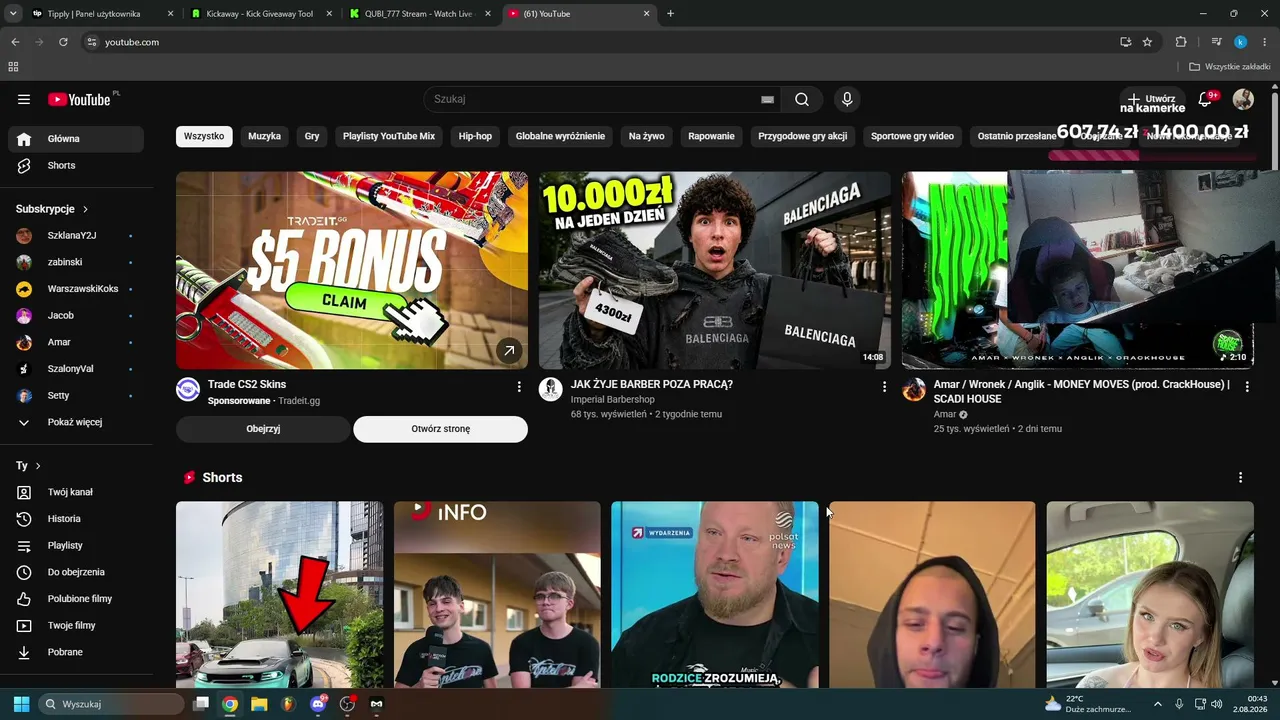Open Historia in the sidebar
Screen dimensions: 1280x720
[76, 519]
